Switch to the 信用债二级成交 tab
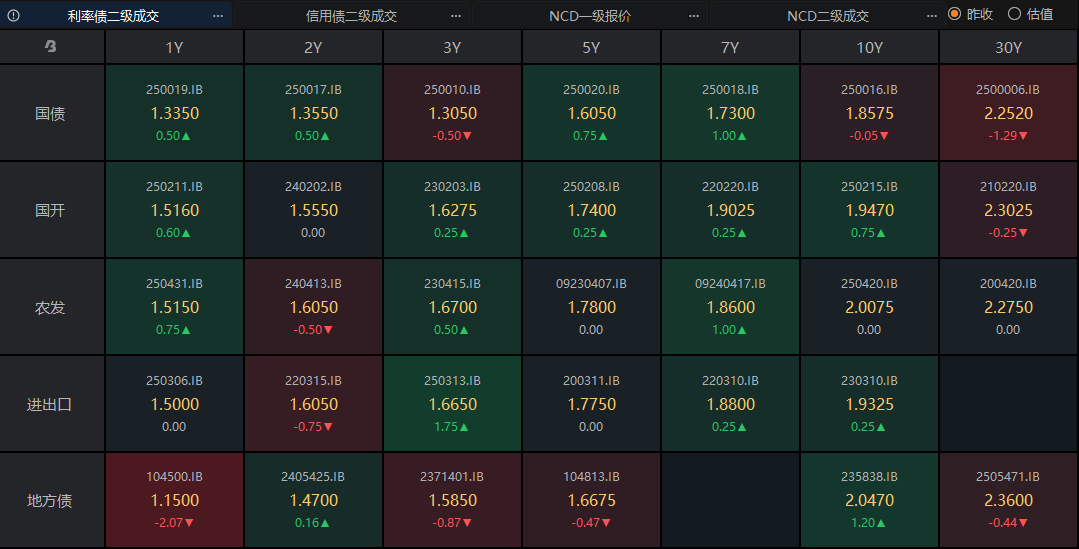Image resolution: width=1079 pixels, height=549 pixels. click(351, 15)
